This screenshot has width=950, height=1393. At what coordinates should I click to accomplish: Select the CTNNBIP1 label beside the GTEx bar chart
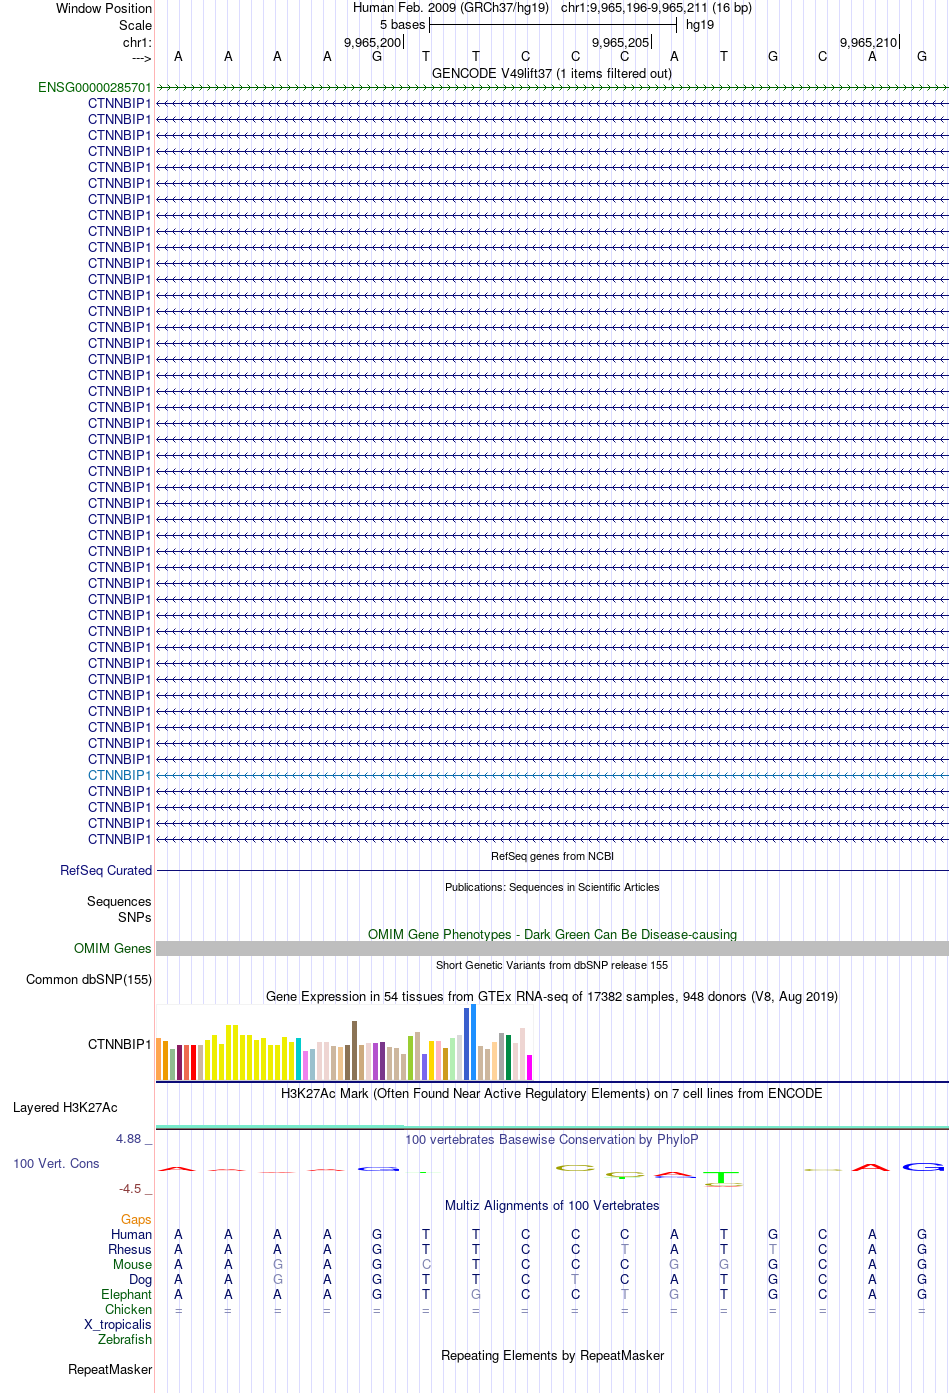tap(120, 1045)
